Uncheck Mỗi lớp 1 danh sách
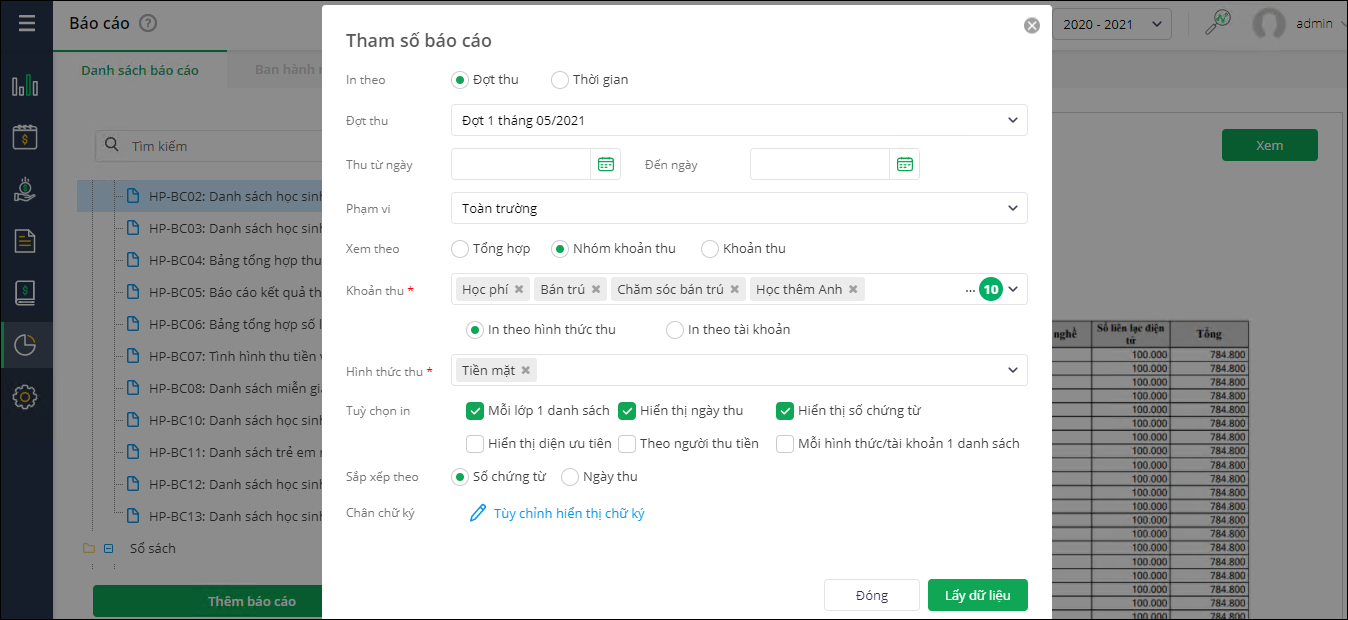The height and width of the screenshot is (620, 1348). click(x=475, y=410)
